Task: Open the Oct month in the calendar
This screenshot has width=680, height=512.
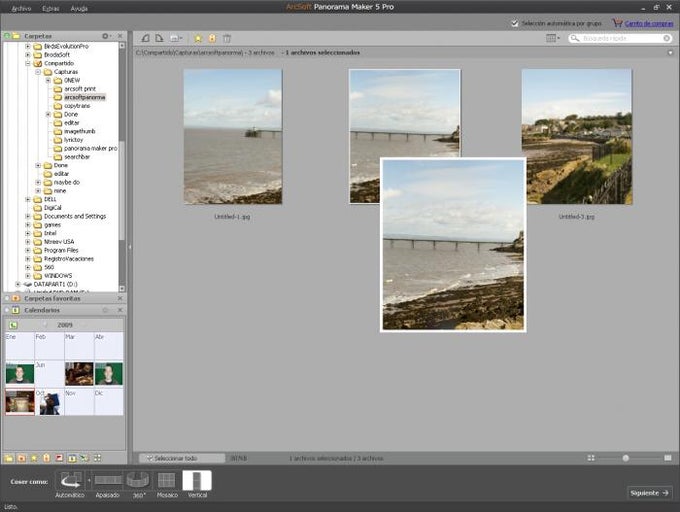Action: point(49,402)
